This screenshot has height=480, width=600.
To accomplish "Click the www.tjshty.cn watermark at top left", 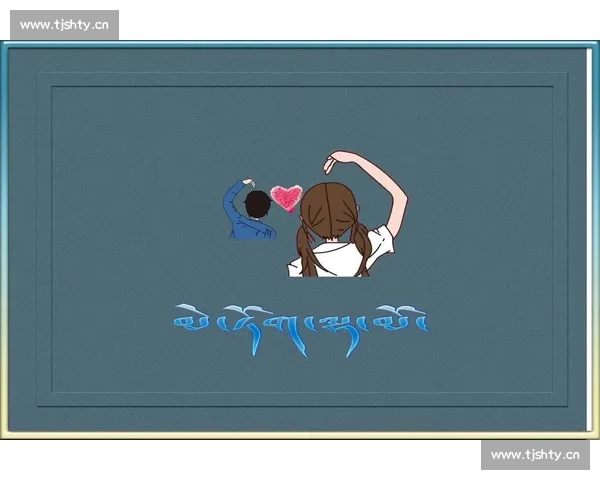I will pyautogui.click(x=64, y=24).
